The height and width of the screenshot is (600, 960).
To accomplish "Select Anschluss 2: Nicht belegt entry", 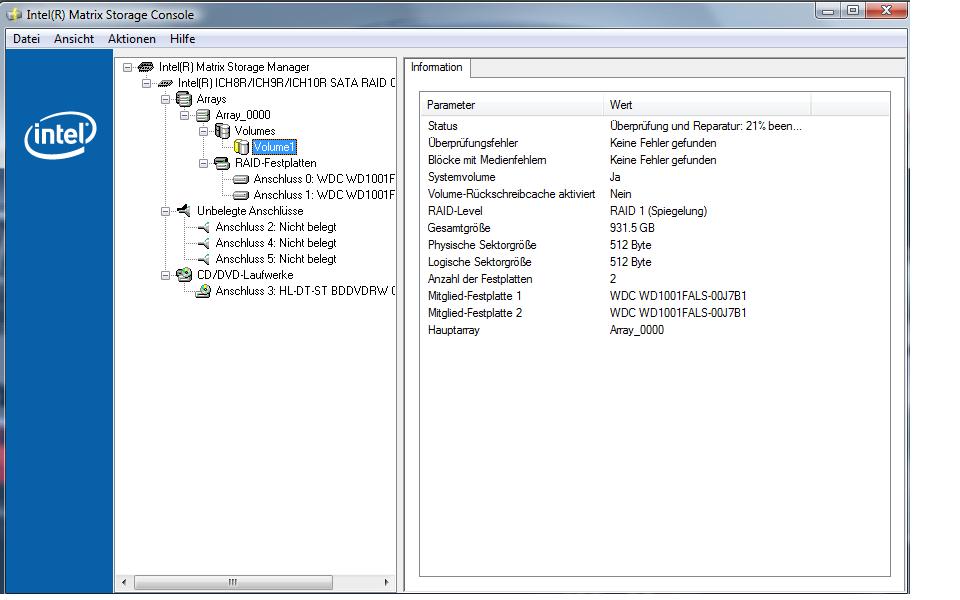I will 276,227.
